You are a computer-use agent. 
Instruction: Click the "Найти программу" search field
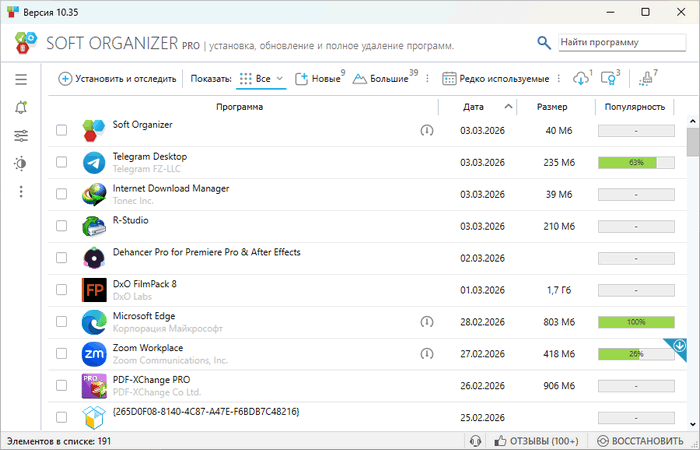(614, 43)
